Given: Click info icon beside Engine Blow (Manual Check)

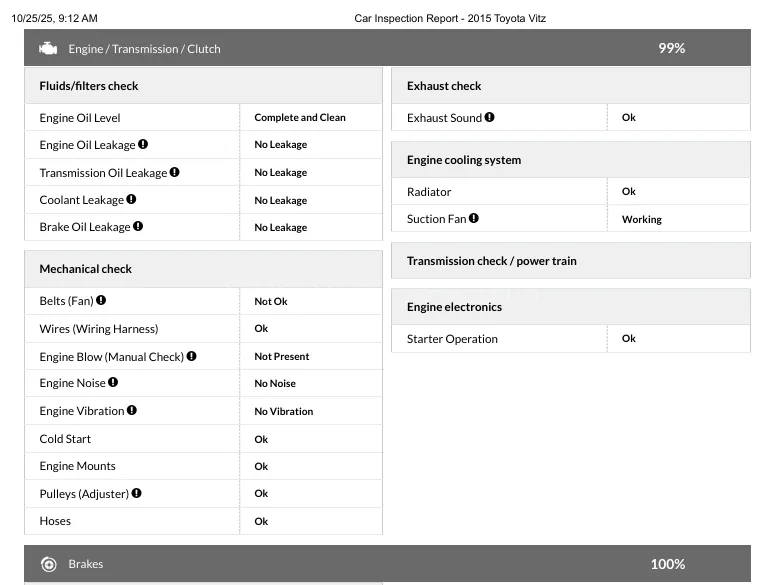Looking at the screenshot, I should [191, 356].
